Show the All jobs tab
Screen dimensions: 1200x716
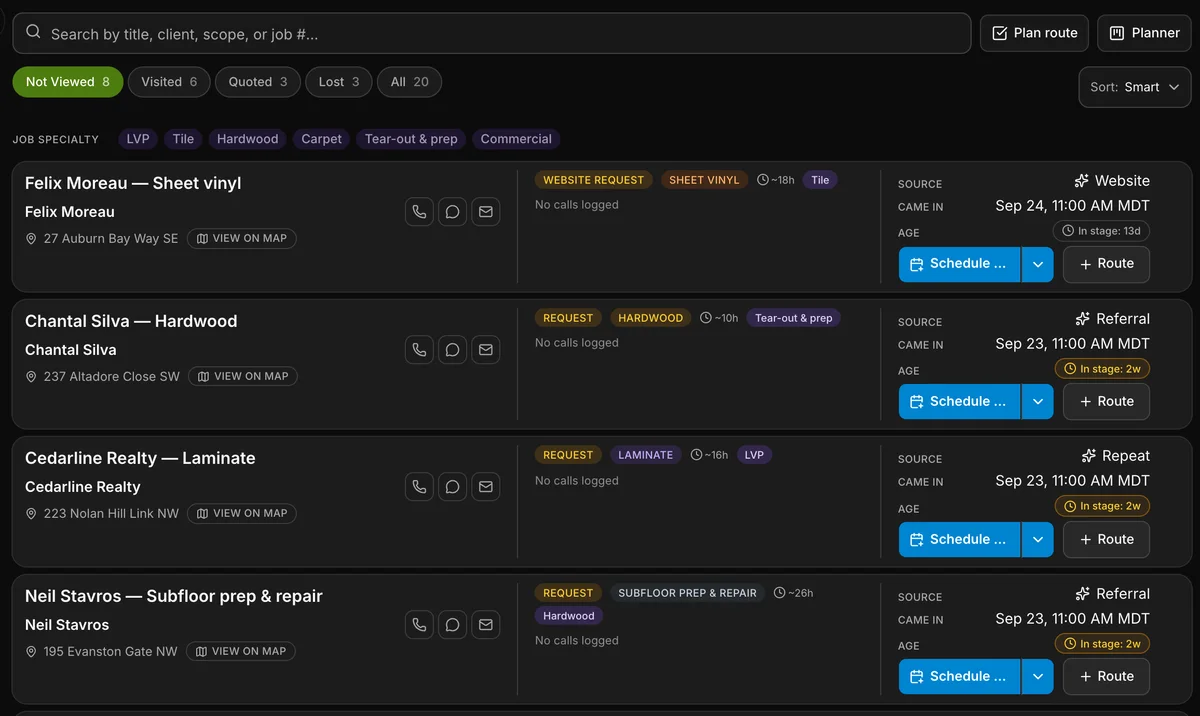click(x=409, y=82)
